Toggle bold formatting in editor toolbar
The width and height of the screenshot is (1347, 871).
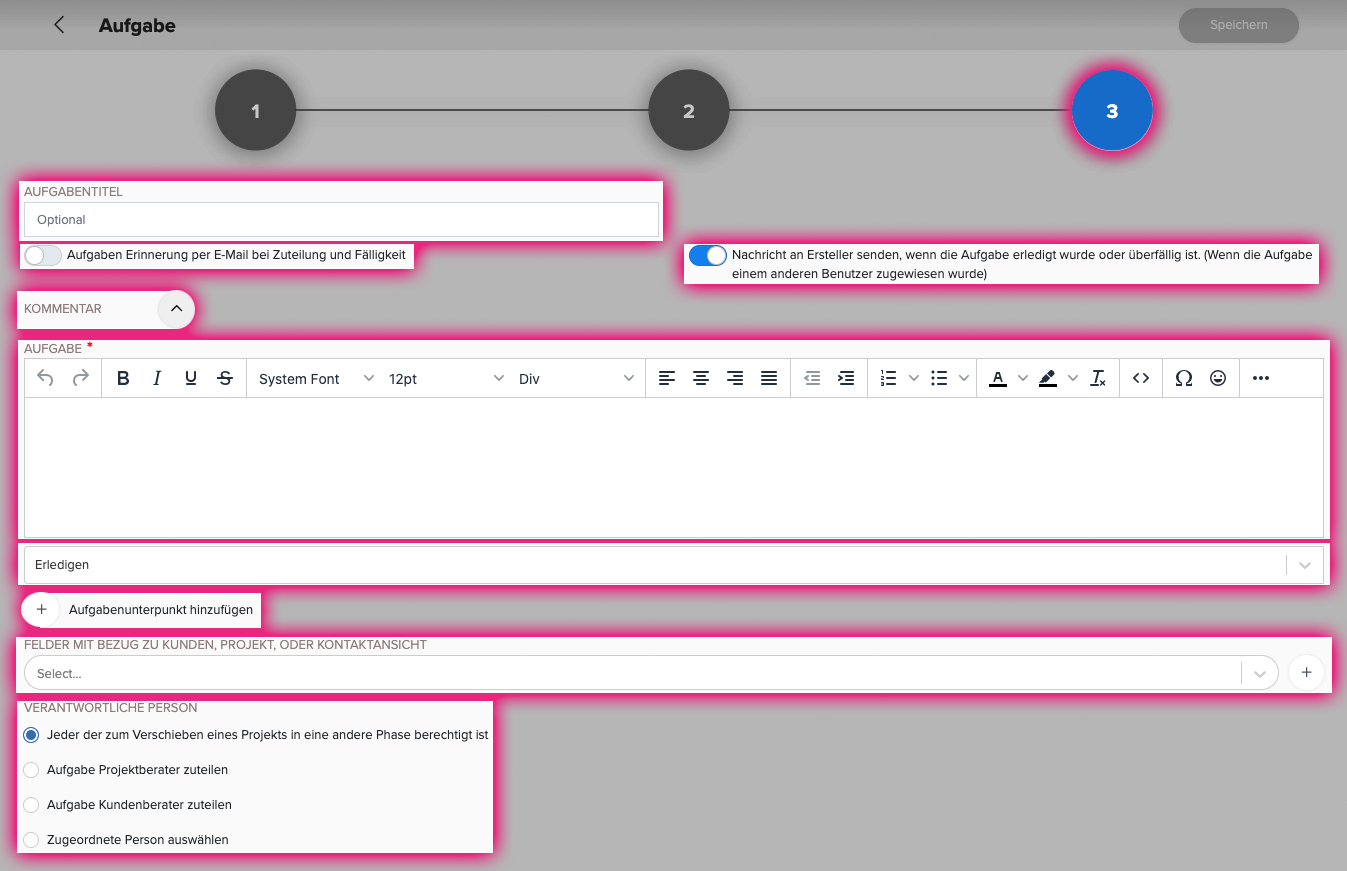coord(123,378)
